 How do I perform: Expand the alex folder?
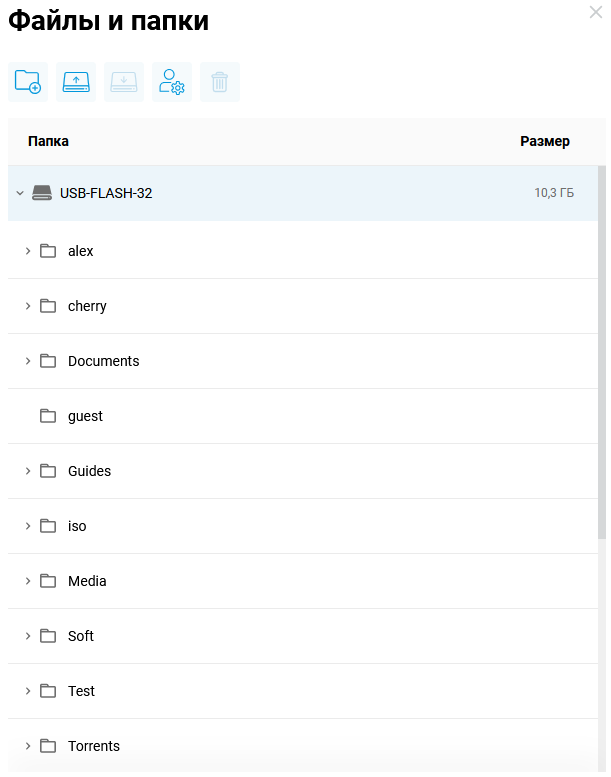[x=28, y=251]
